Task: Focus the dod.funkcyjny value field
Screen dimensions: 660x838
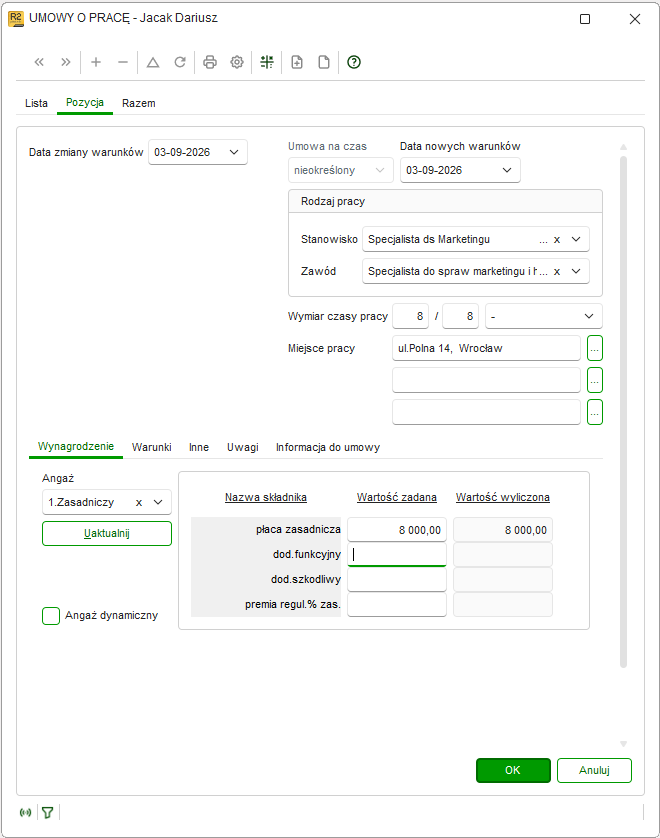Action: pyautogui.click(x=397, y=555)
